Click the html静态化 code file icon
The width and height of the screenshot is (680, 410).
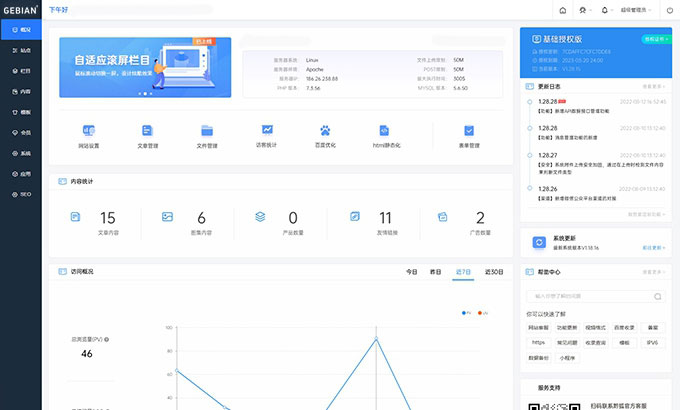[385, 131]
